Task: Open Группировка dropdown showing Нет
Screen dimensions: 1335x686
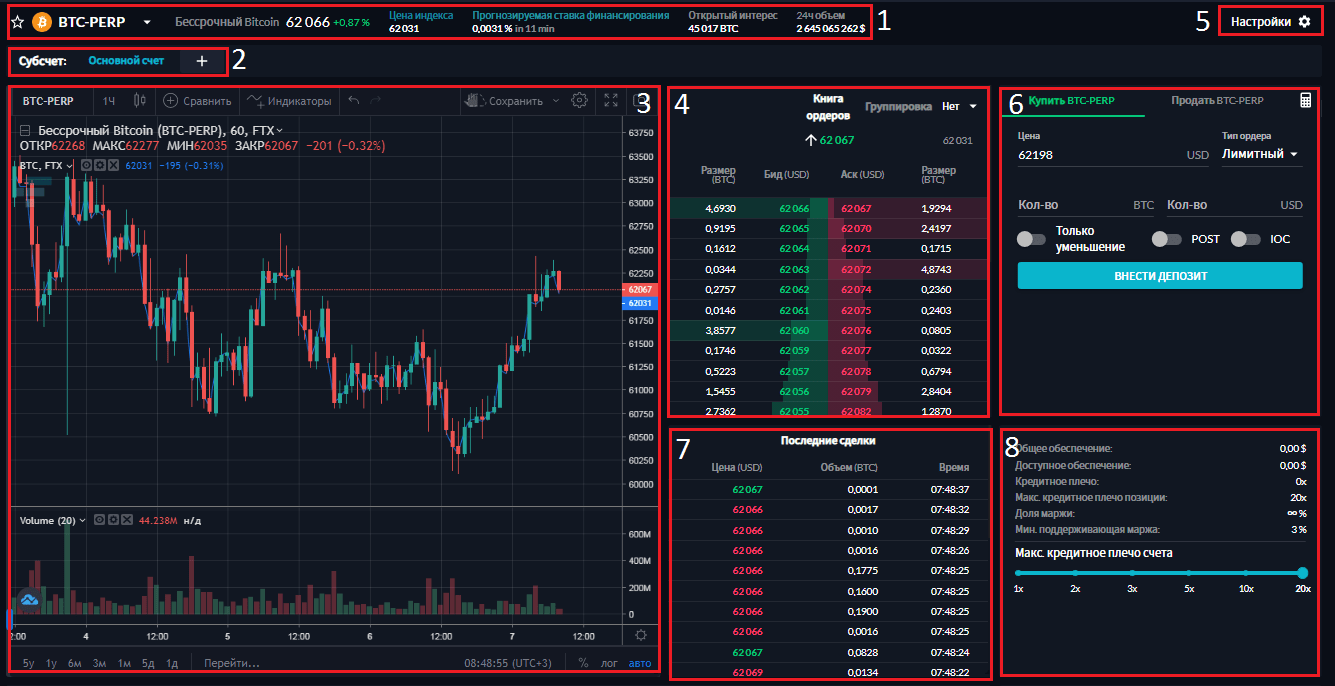Action: tap(959, 106)
